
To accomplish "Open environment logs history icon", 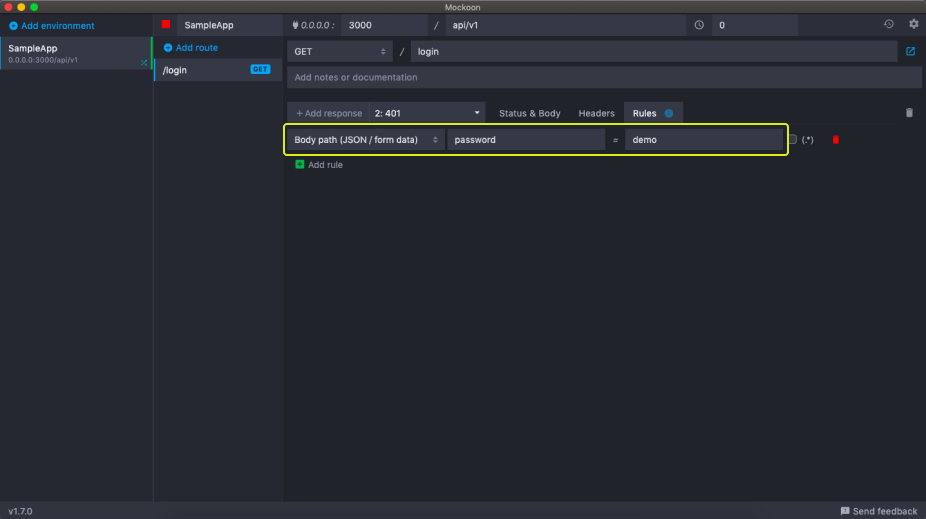I will point(889,24).
